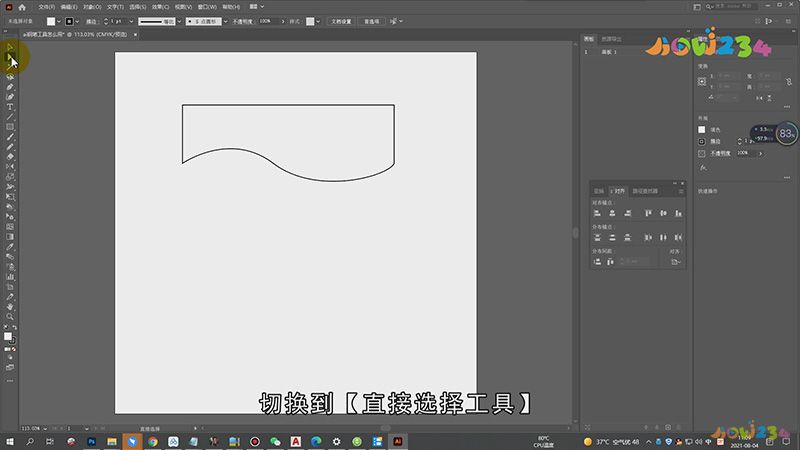The height and width of the screenshot is (450, 800).
Task: Select the Direct Selection tool
Action: pyautogui.click(x=10, y=57)
